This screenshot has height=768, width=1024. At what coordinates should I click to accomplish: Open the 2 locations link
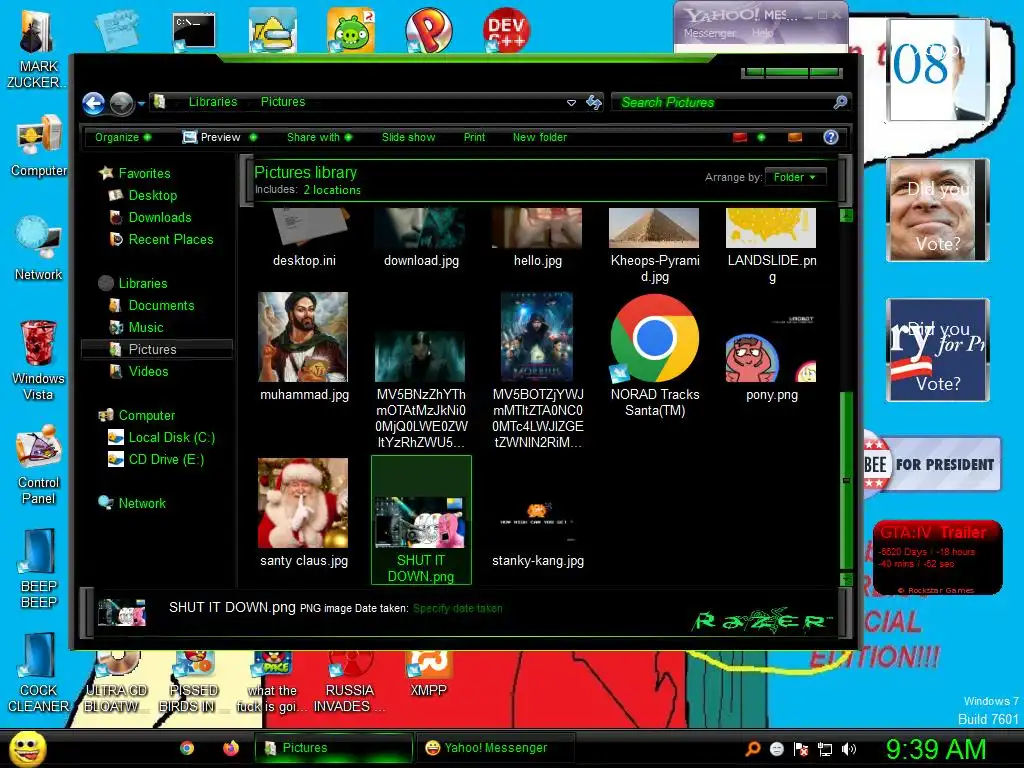332,190
